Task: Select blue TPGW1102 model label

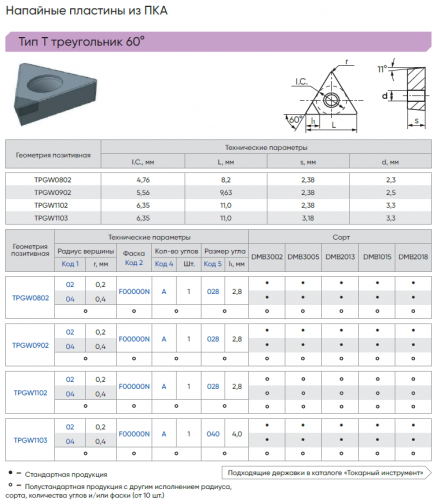Action: click(31, 393)
